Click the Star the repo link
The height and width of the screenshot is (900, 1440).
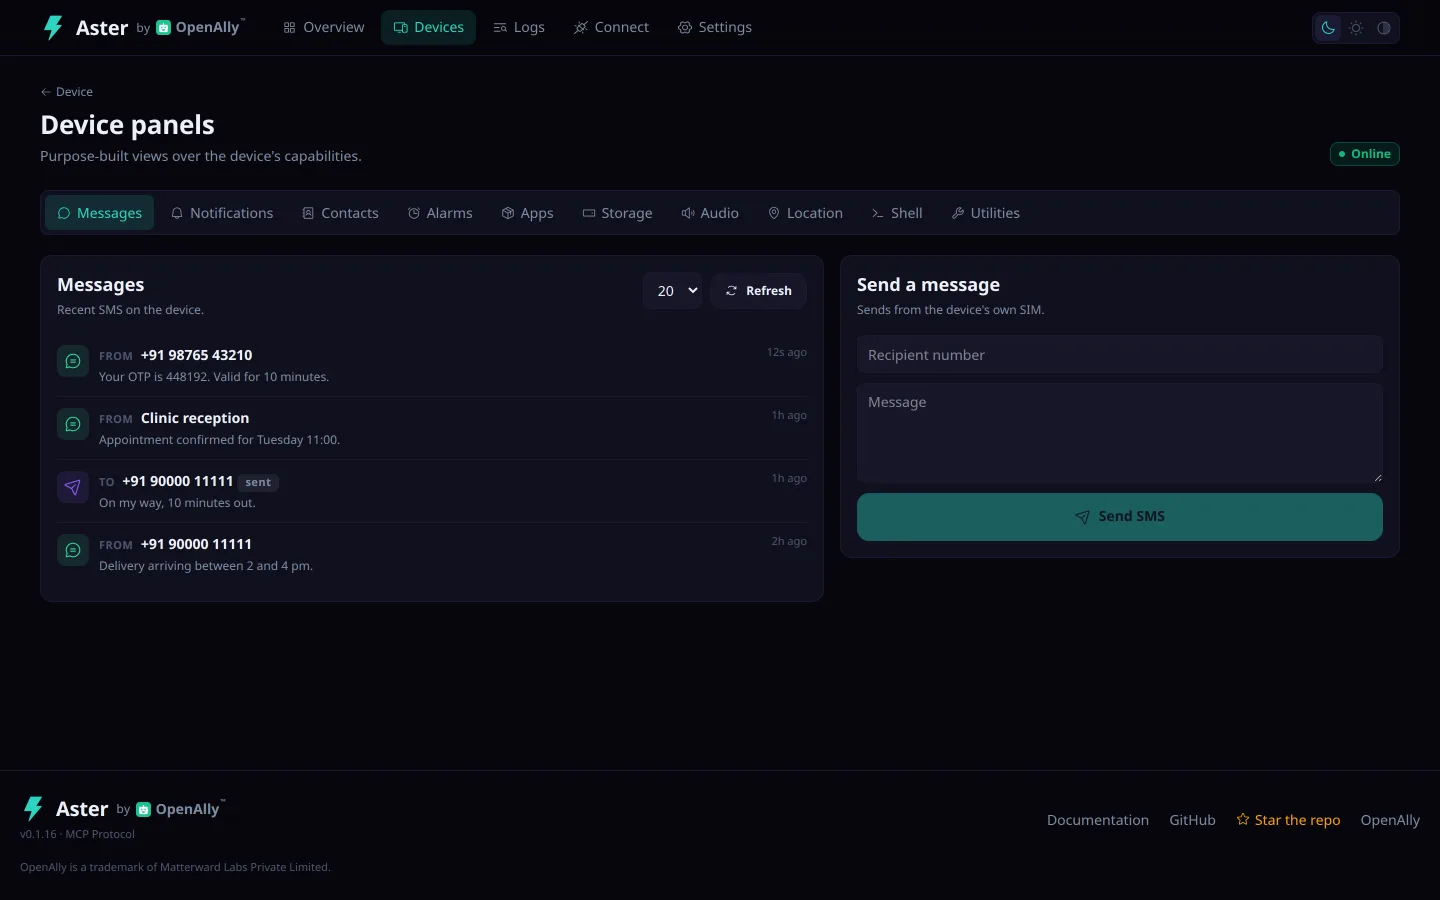(1288, 820)
